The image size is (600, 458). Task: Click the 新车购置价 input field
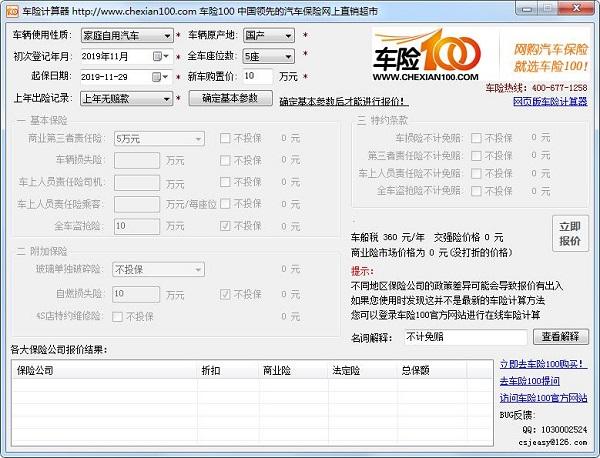pyautogui.click(x=257, y=76)
